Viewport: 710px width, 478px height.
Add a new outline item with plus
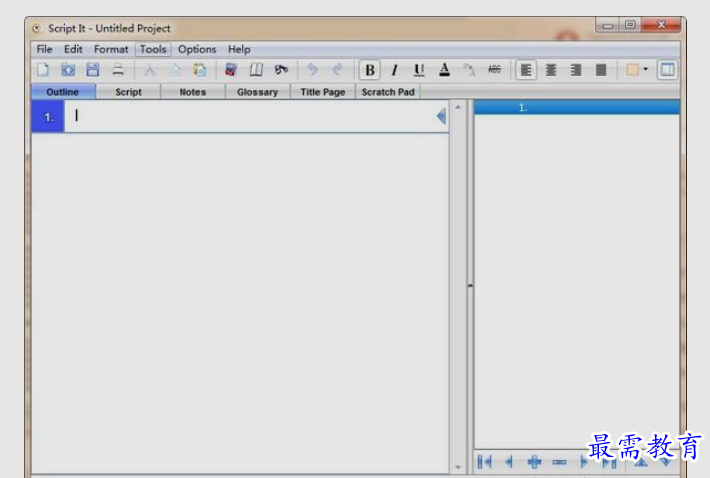[x=534, y=462]
